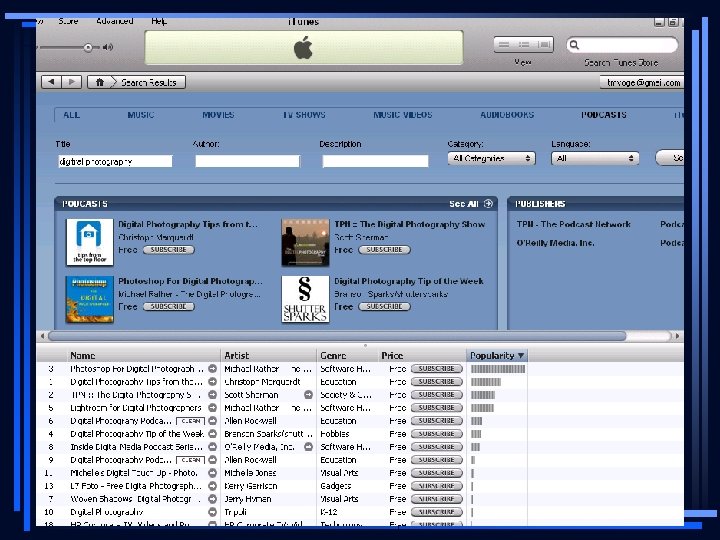The image size is (720, 540).
Task: Open TPN - The Podcast Network publisher link
Action: tap(574, 224)
